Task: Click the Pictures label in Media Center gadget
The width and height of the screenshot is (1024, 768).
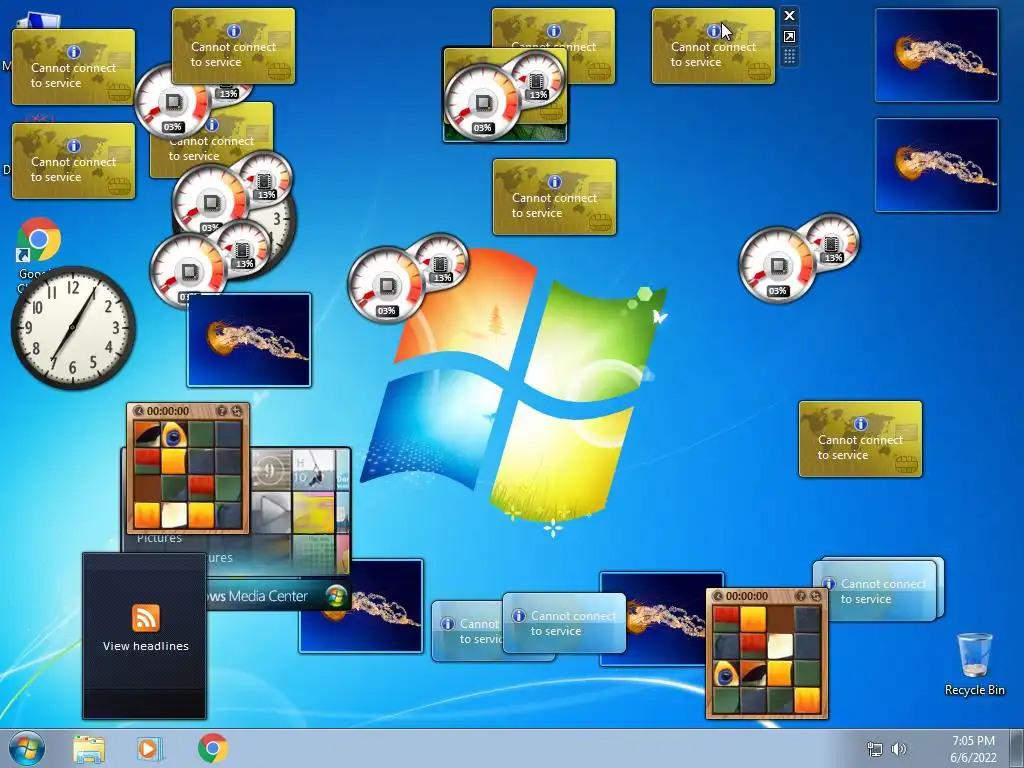Action: pos(159,539)
